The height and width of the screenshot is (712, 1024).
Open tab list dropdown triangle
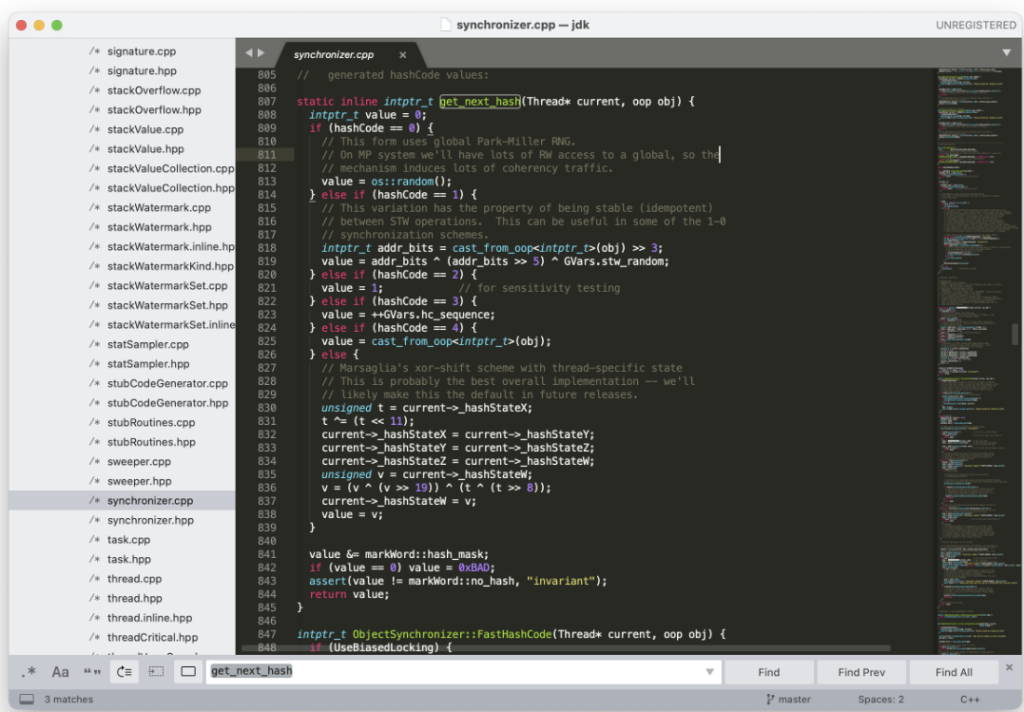[1006, 52]
